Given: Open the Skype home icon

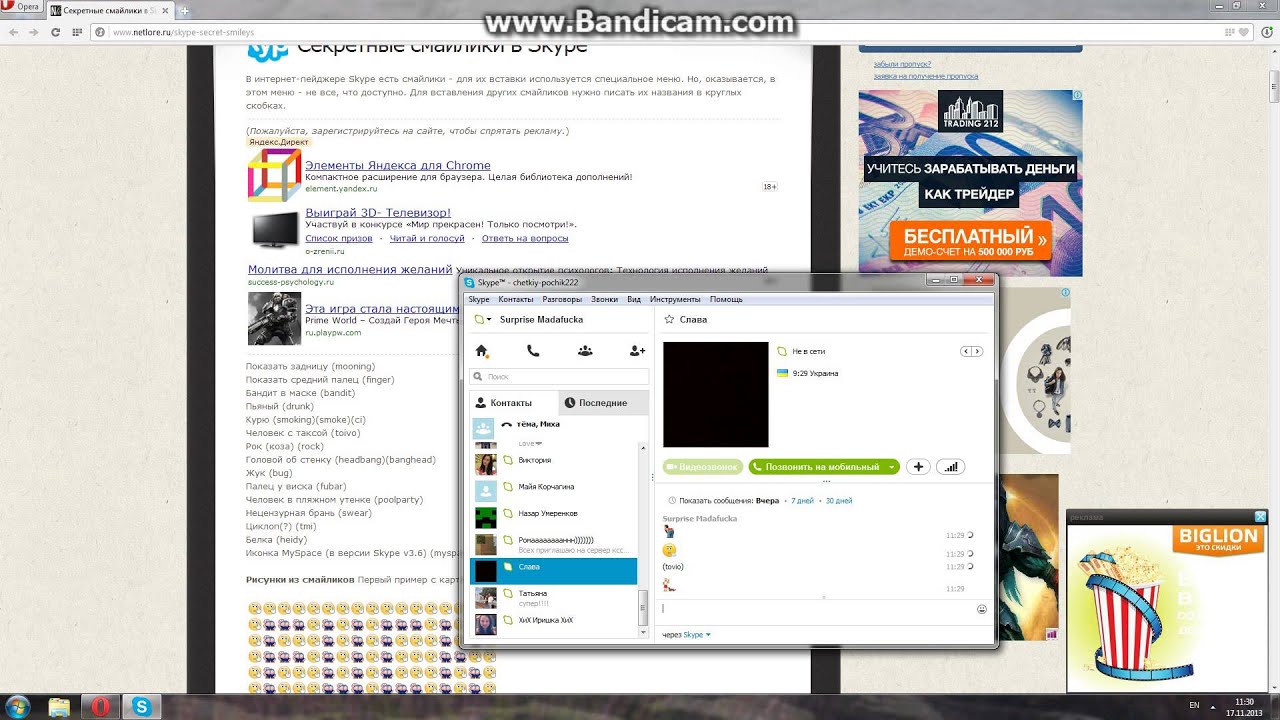Looking at the screenshot, I should 482,351.
